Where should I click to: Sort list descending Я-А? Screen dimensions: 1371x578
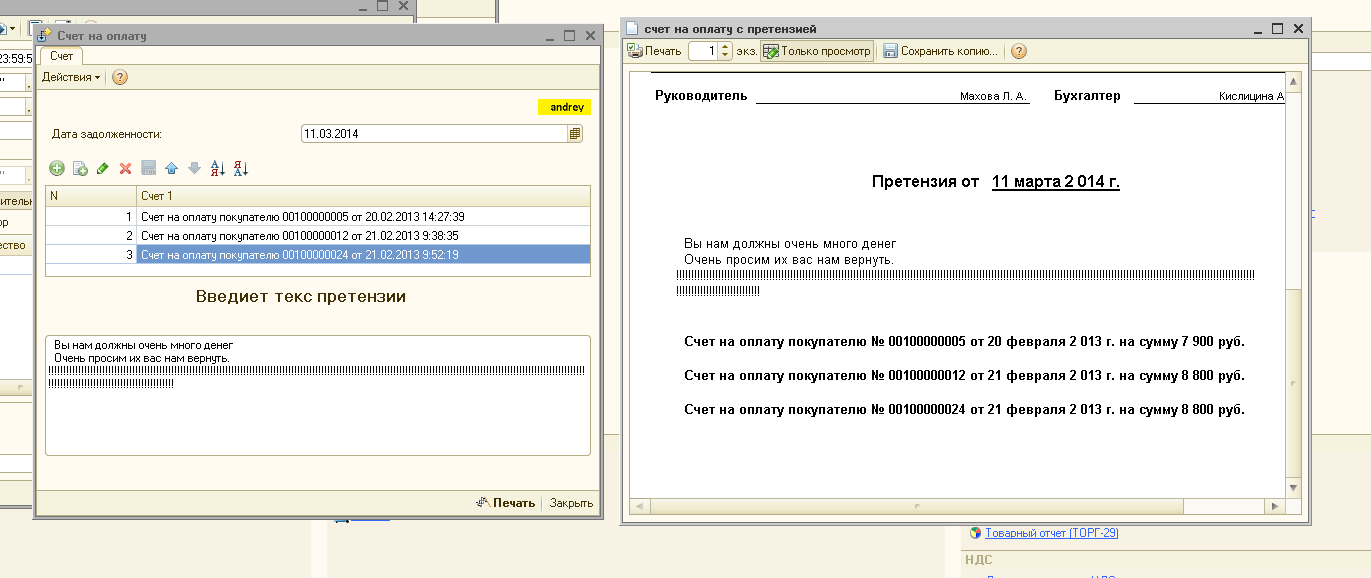click(240, 169)
